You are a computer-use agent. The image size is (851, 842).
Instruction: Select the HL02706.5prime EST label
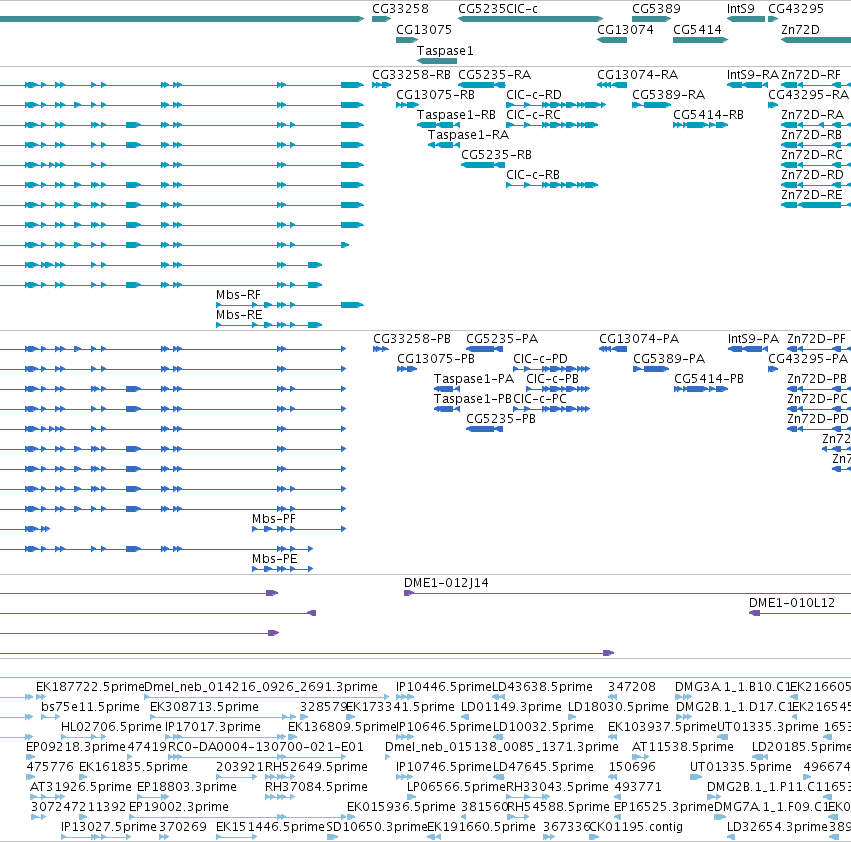click(x=111, y=727)
